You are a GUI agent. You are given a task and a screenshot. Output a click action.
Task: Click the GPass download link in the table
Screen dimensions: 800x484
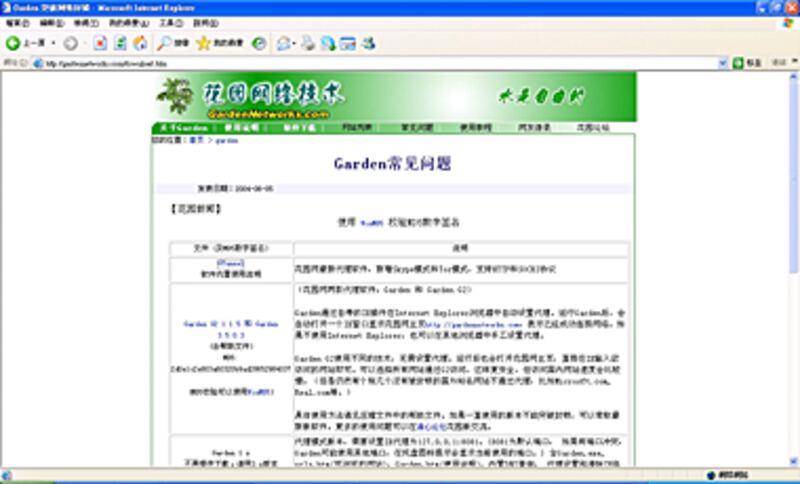coord(231,263)
